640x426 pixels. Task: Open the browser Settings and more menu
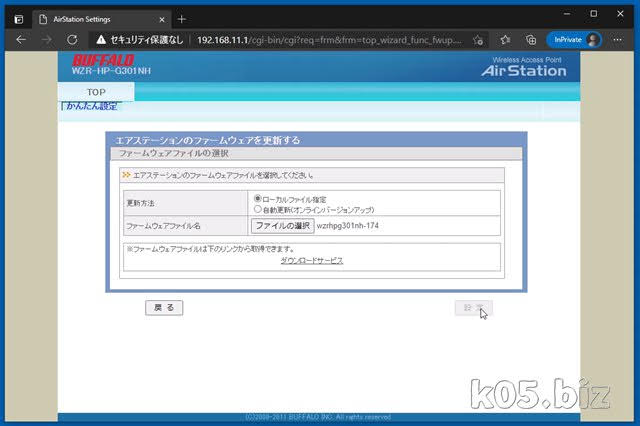pos(618,40)
